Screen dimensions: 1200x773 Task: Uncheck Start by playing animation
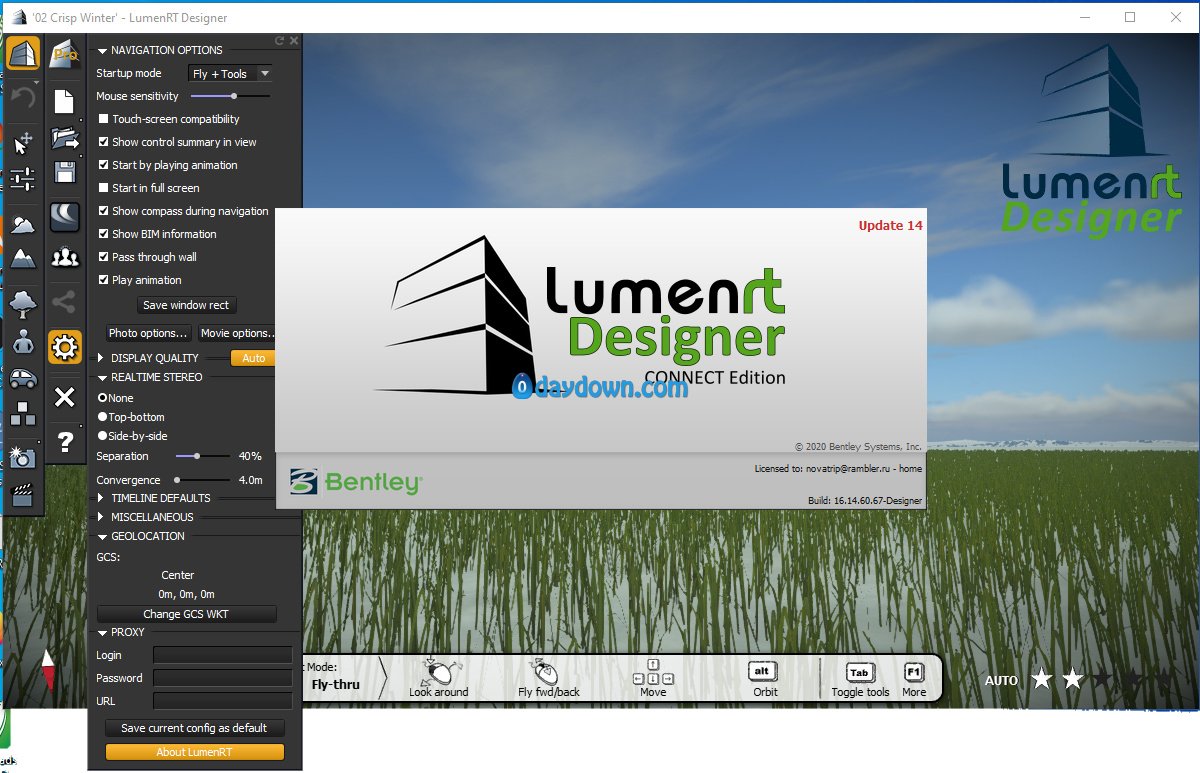pyautogui.click(x=103, y=165)
